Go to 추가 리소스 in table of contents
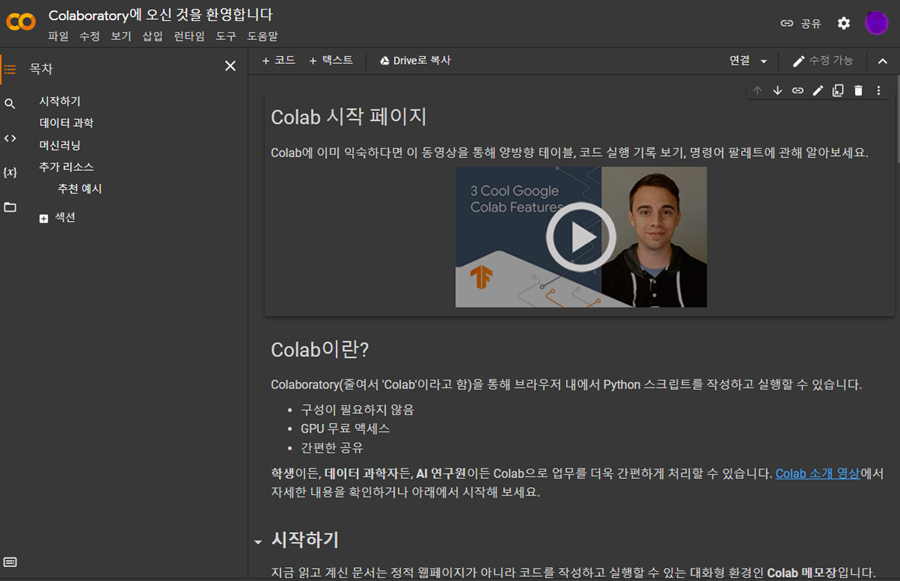The width and height of the screenshot is (900, 581). (x=66, y=167)
